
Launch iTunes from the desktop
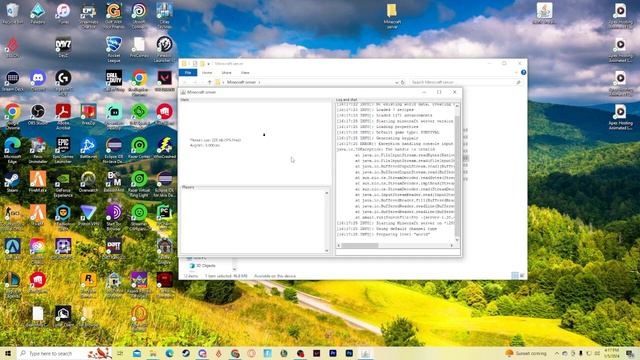(x=63, y=13)
